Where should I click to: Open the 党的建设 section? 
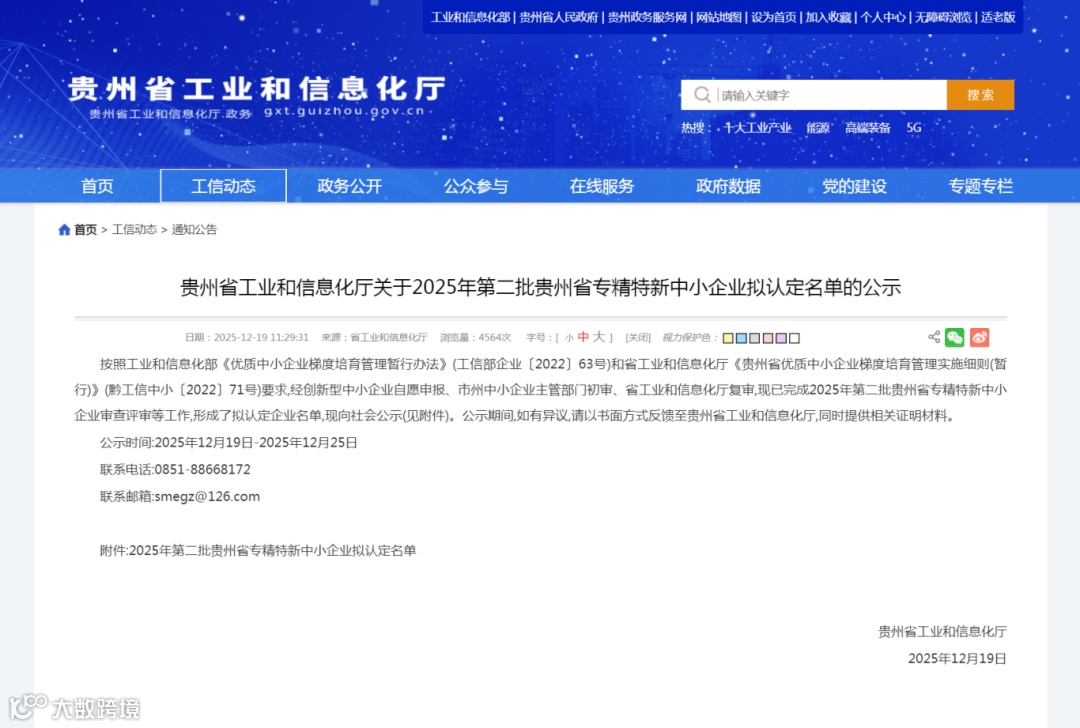(852, 186)
